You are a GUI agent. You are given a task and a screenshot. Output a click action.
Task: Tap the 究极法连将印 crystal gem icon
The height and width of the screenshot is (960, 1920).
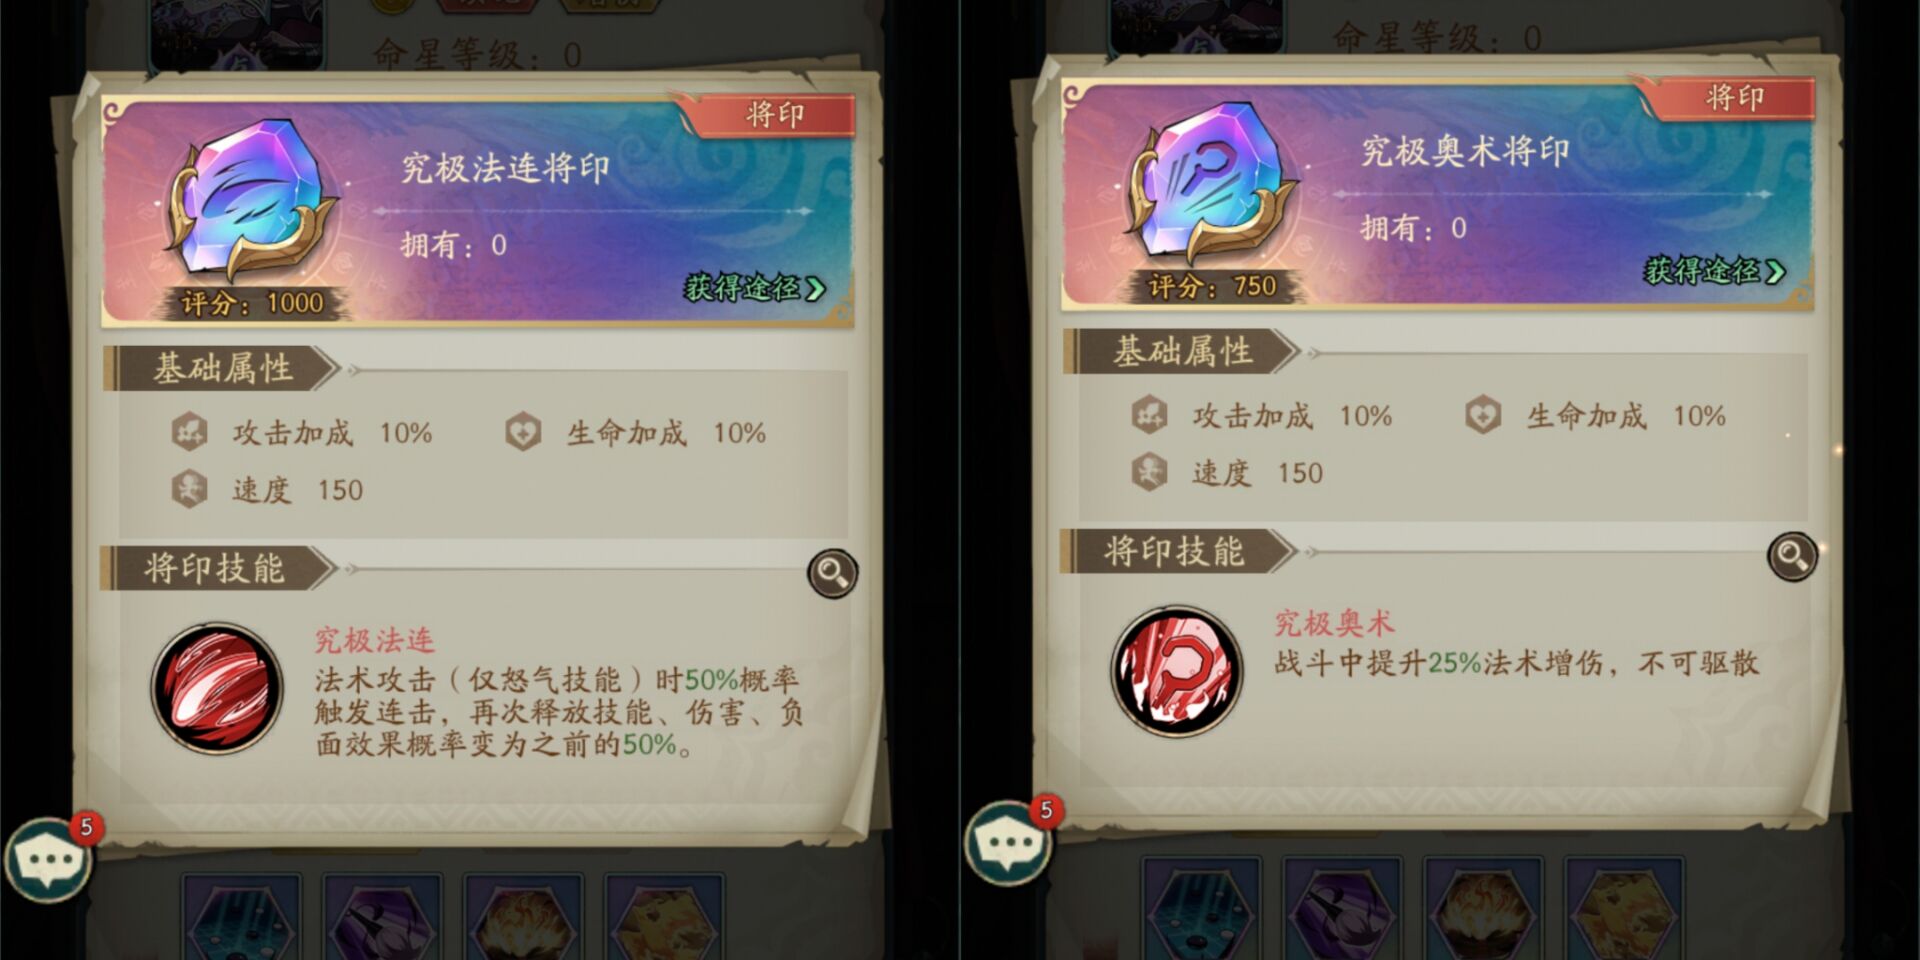coord(252,200)
